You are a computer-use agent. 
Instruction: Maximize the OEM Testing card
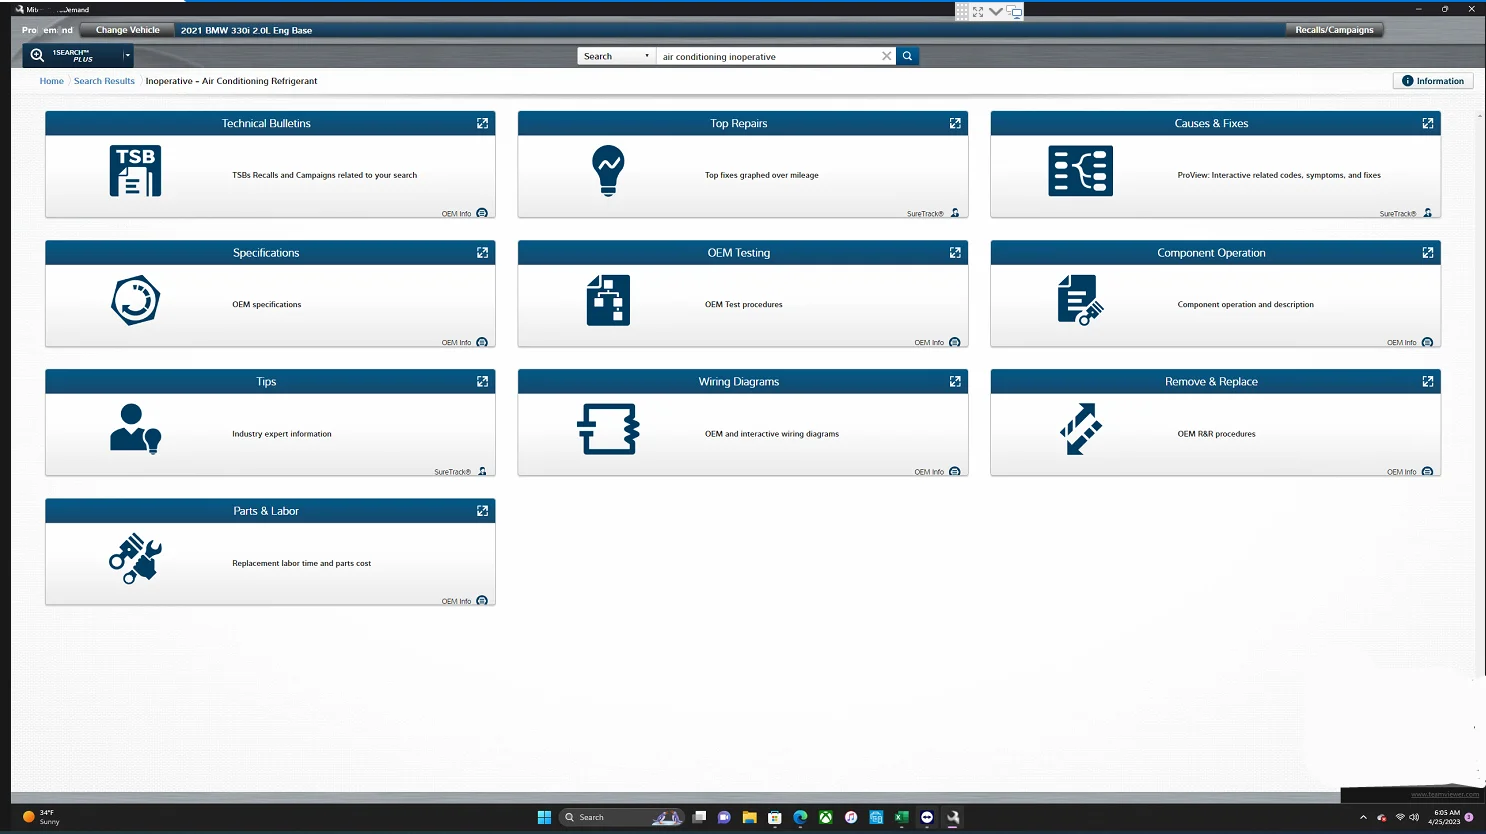pyautogui.click(x=955, y=253)
